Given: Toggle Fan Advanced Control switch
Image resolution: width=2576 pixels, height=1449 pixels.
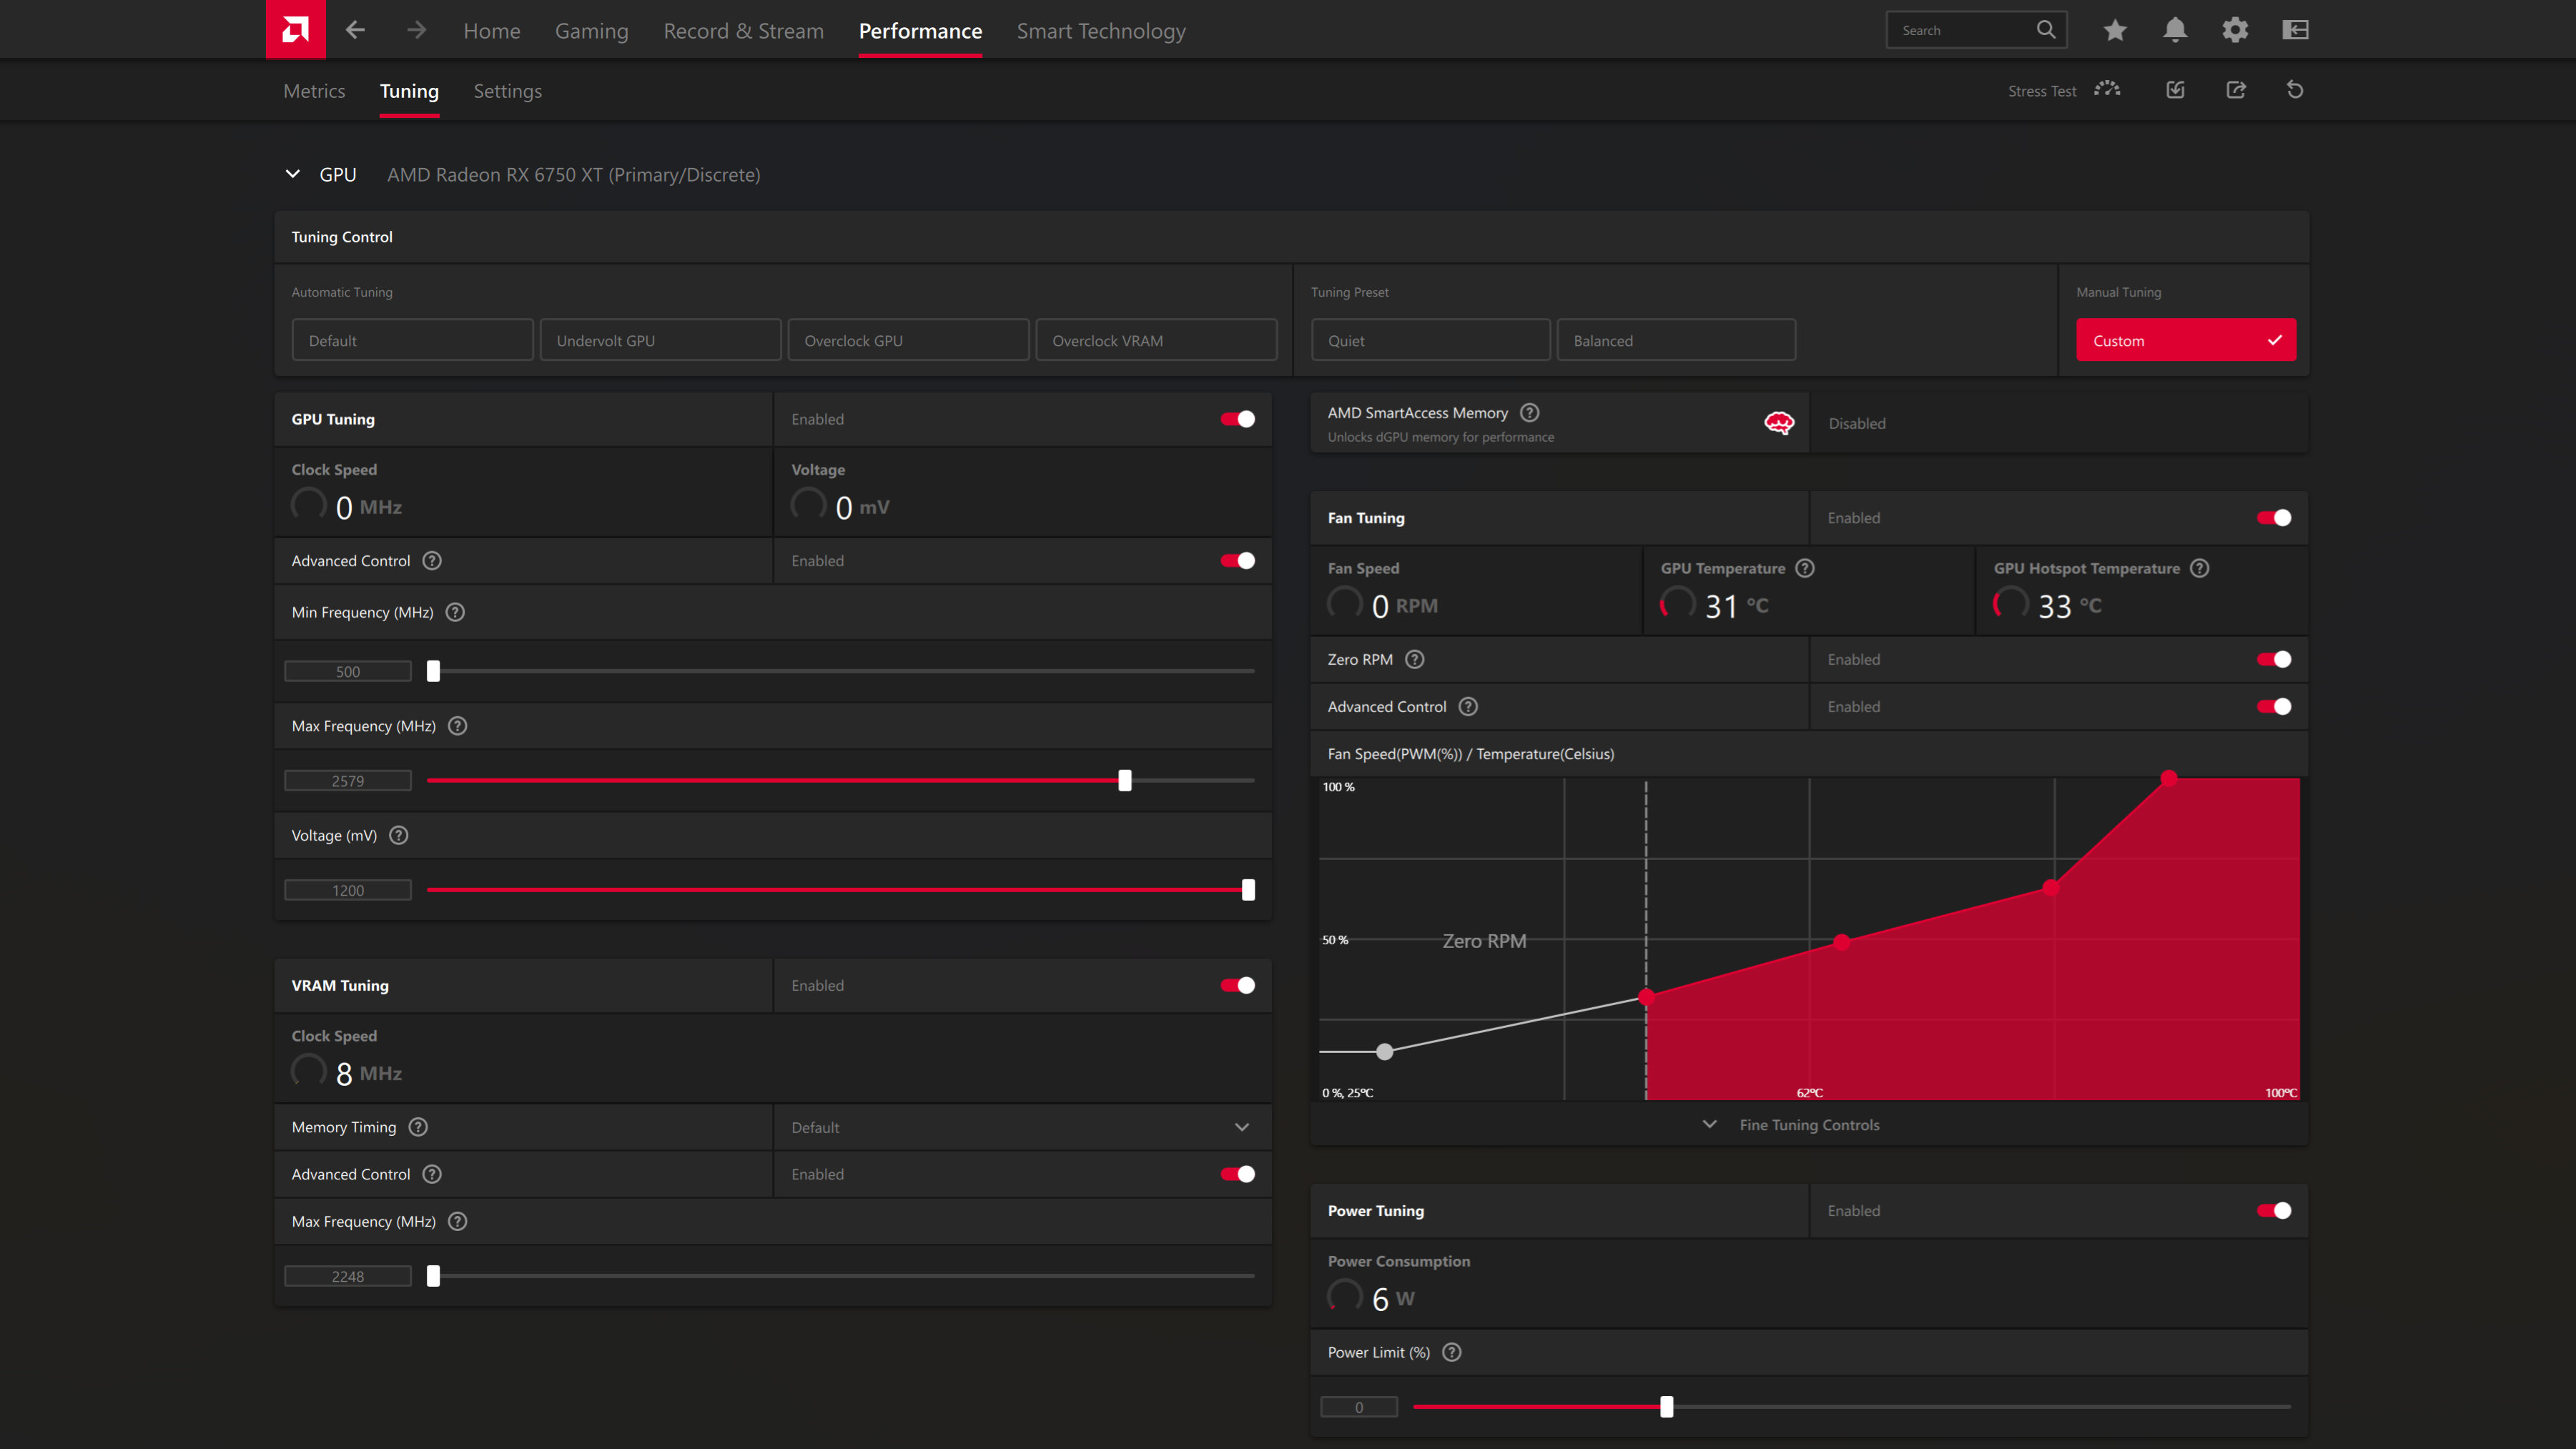Looking at the screenshot, I should tap(2273, 706).
